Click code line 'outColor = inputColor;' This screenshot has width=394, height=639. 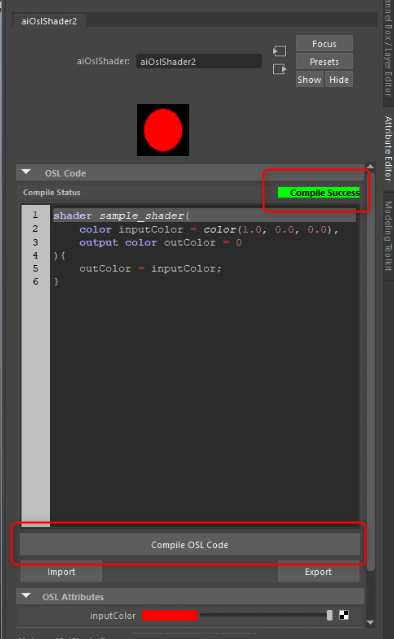point(150,269)
